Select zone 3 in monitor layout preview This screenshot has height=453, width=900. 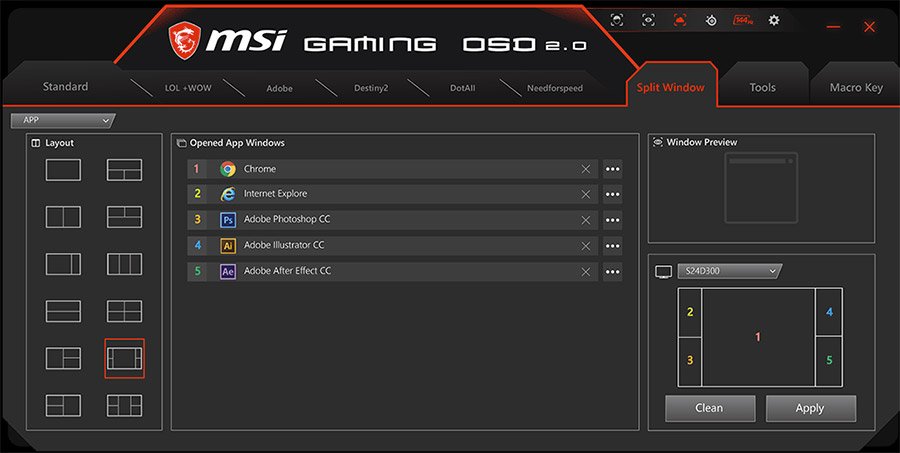[690, 361]
